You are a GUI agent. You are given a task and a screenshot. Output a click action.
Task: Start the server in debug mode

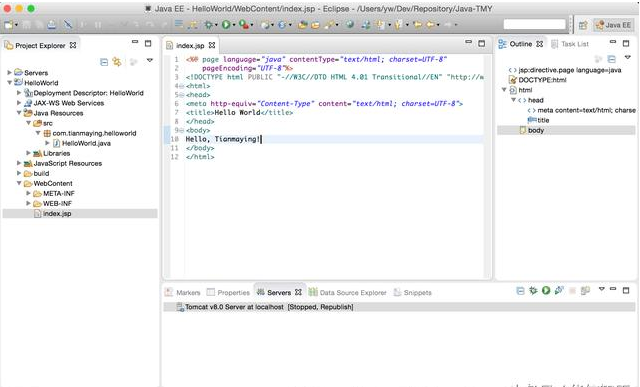[533, 291]
